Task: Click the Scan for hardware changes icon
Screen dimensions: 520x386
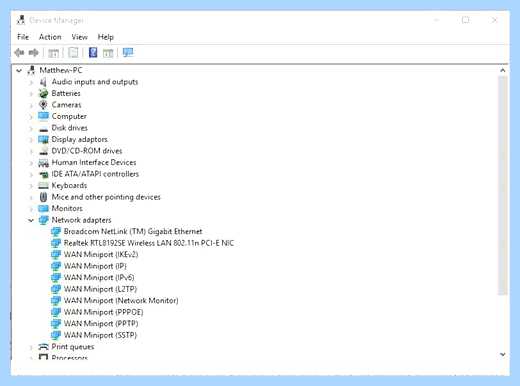Action: 128,52
